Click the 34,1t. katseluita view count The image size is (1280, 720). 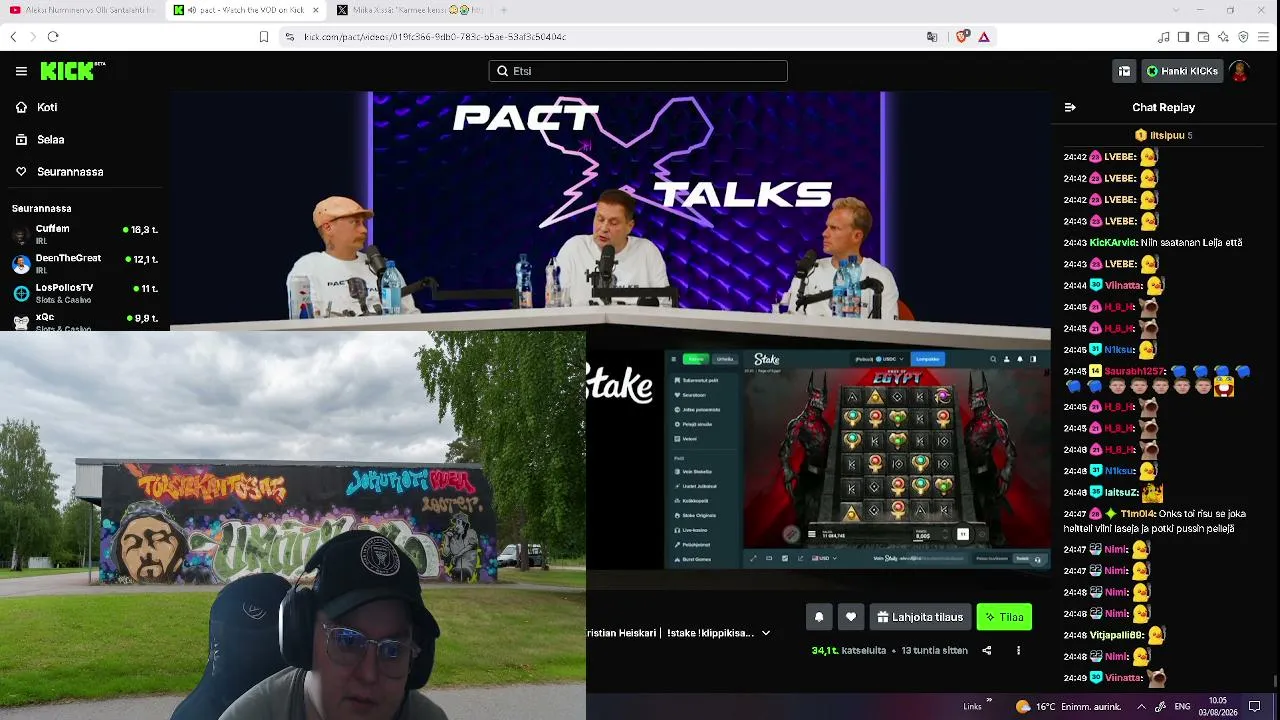[x=849, y=650]
